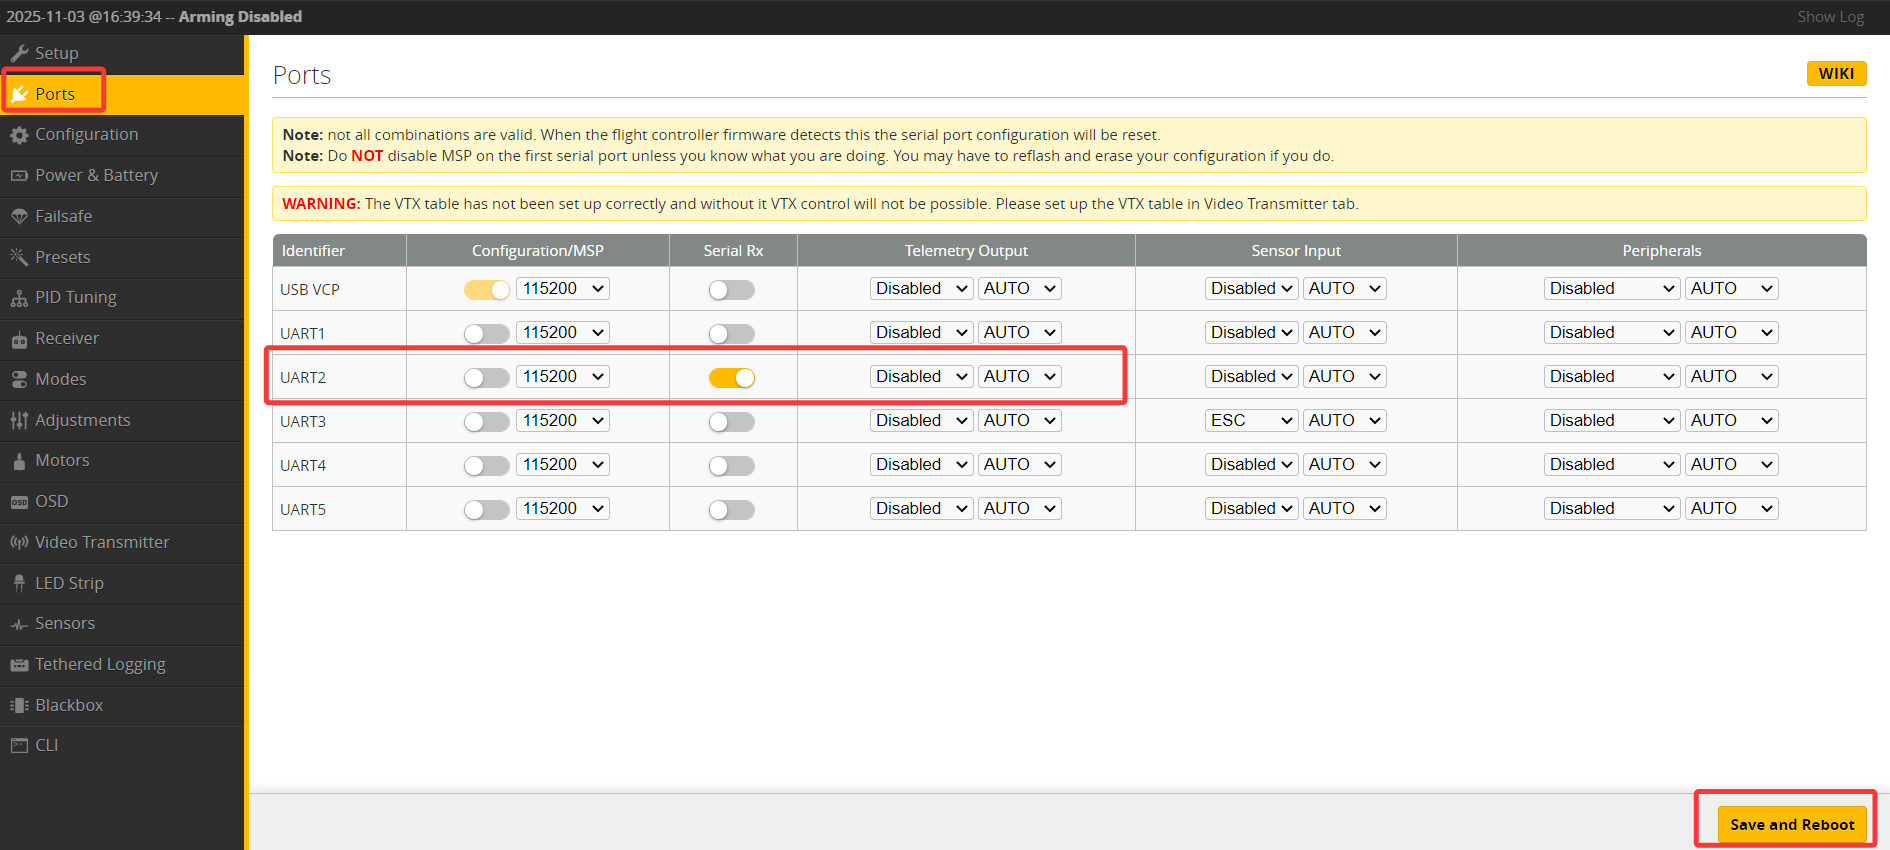The image size is (1890, 850).
Task: Click the battery icon for Power & Battery
Action: [x=19, y=176]
